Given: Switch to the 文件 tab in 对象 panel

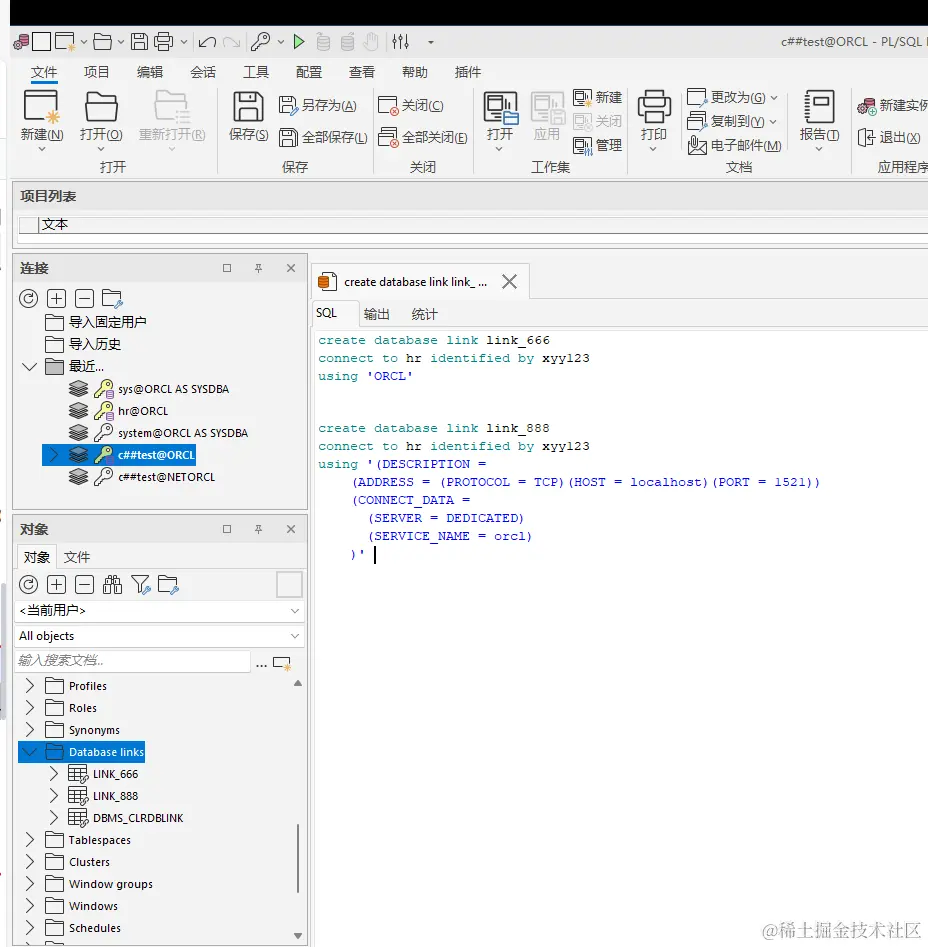Looking at the screenshot, I should (x=77, y=557).
